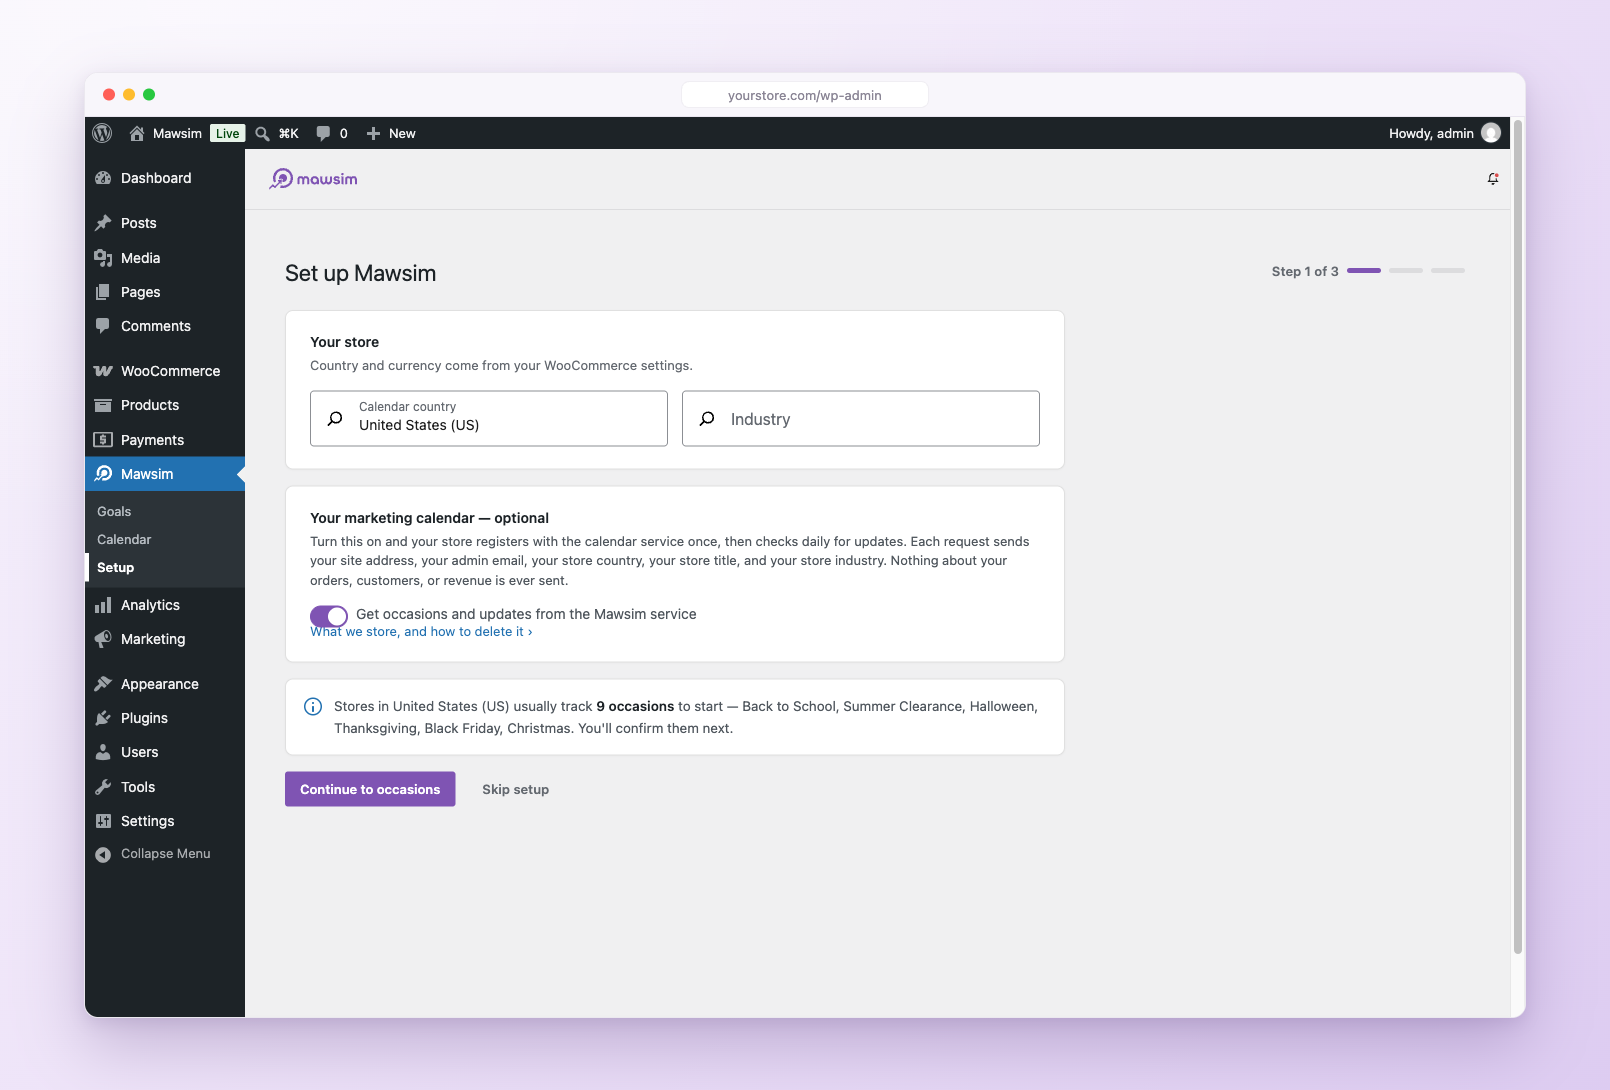Click the Comments sidebar bubble icon
This screenshot has width=1610, height=1090.
(103, 326)
